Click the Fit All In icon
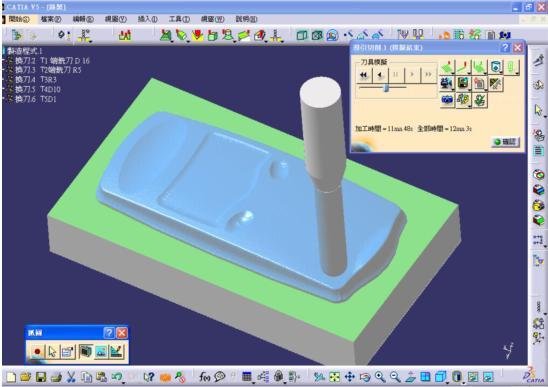The image size is (548, 387). tap(334, 377)
